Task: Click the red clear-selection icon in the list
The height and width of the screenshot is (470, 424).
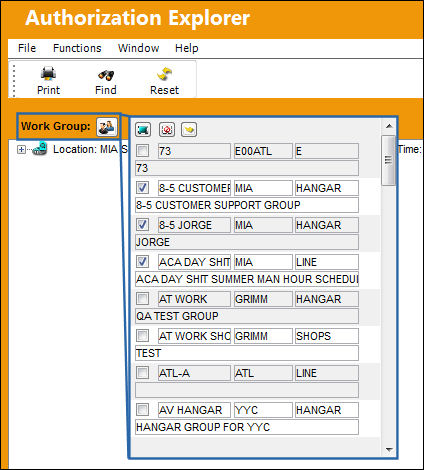Action: tap(167, 130)
